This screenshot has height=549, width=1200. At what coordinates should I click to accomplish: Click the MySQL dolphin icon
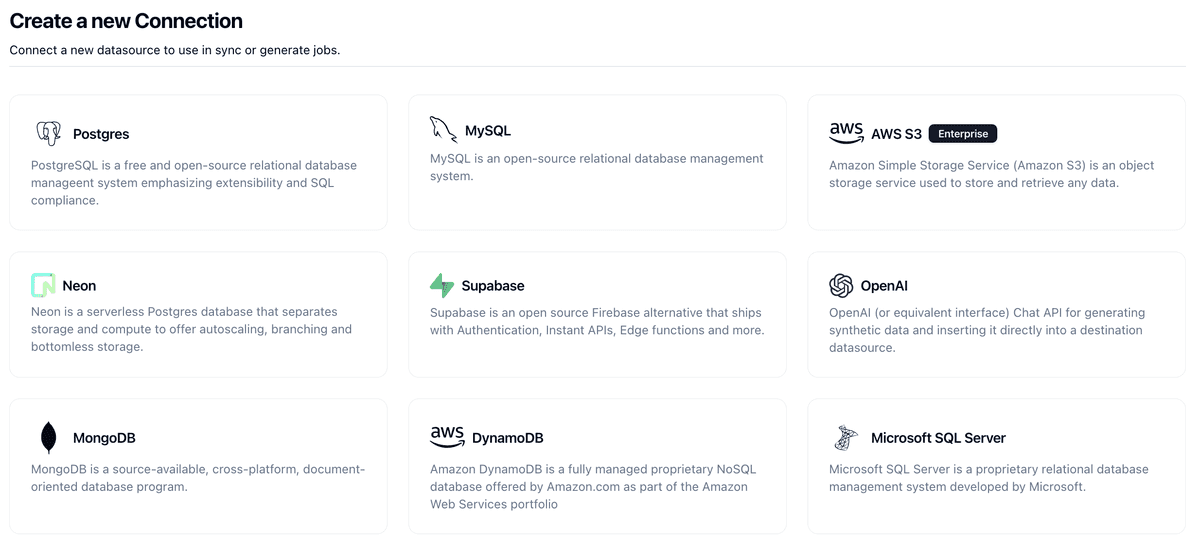(443, 130)
